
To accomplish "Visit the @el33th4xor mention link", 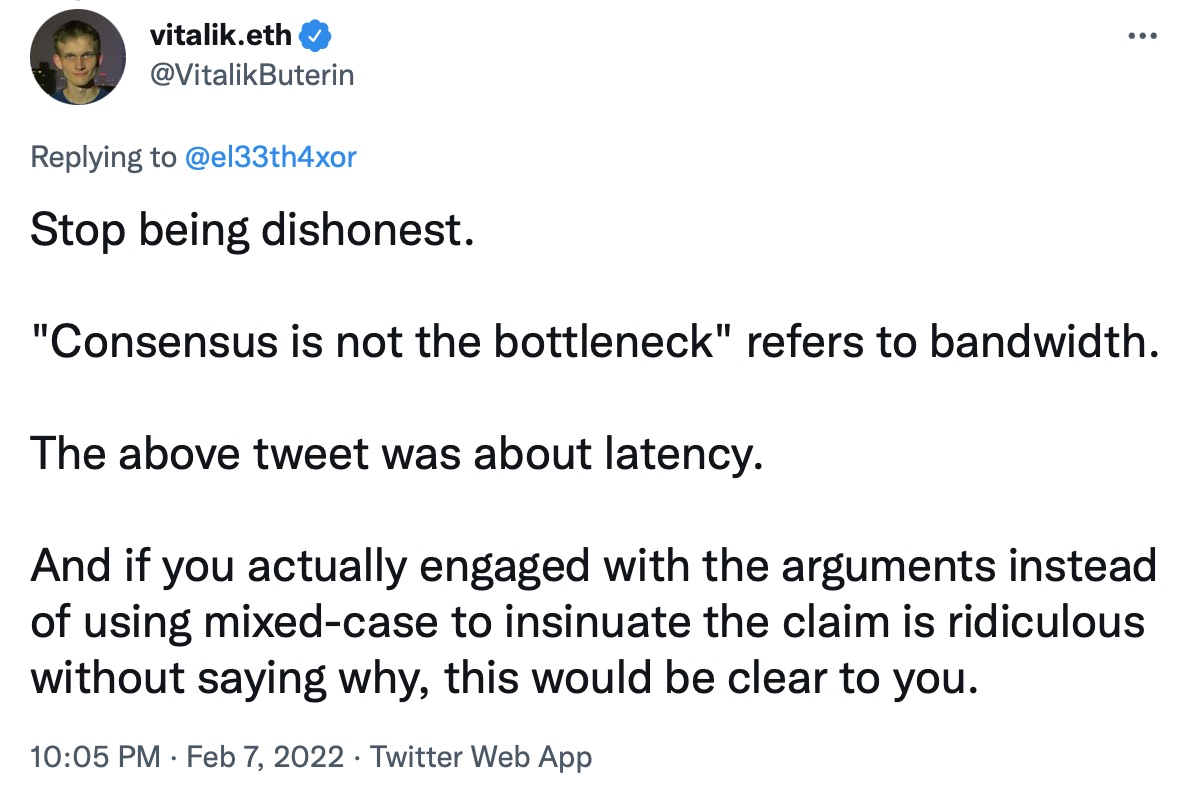I will pyautogui.click(x=270, y=157).
